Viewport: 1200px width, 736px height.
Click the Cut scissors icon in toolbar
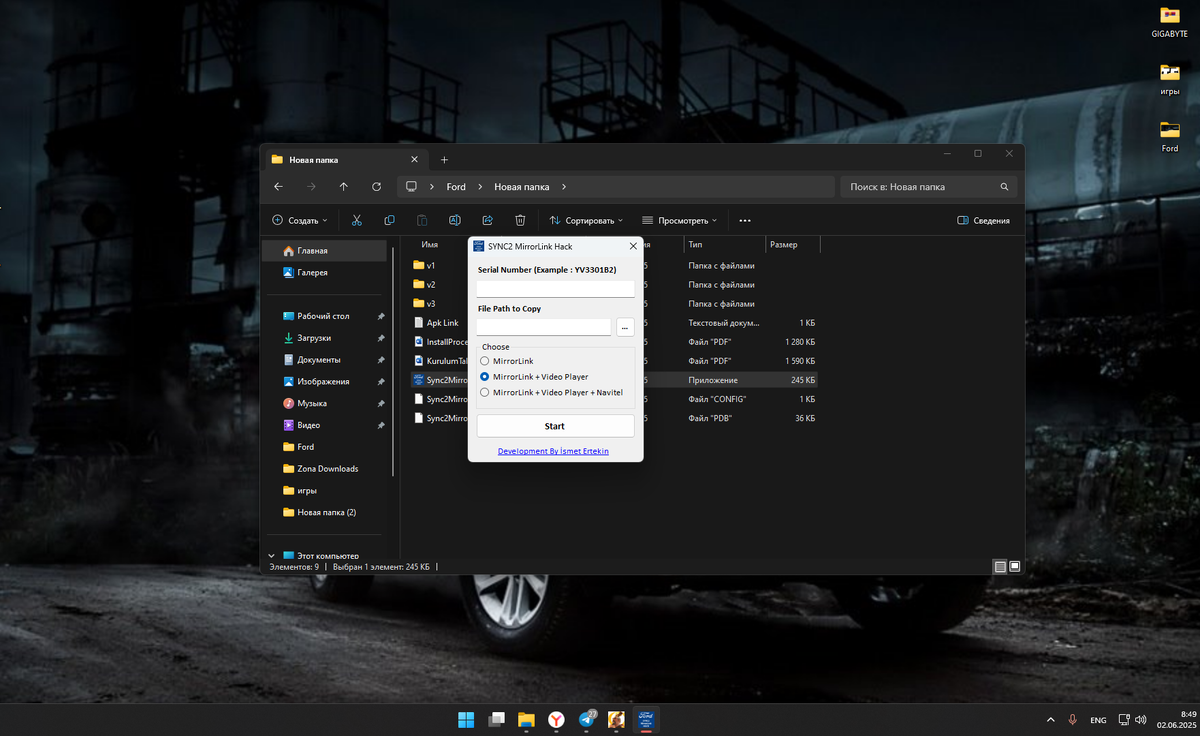pyautogui.click(x=356, y=220)
